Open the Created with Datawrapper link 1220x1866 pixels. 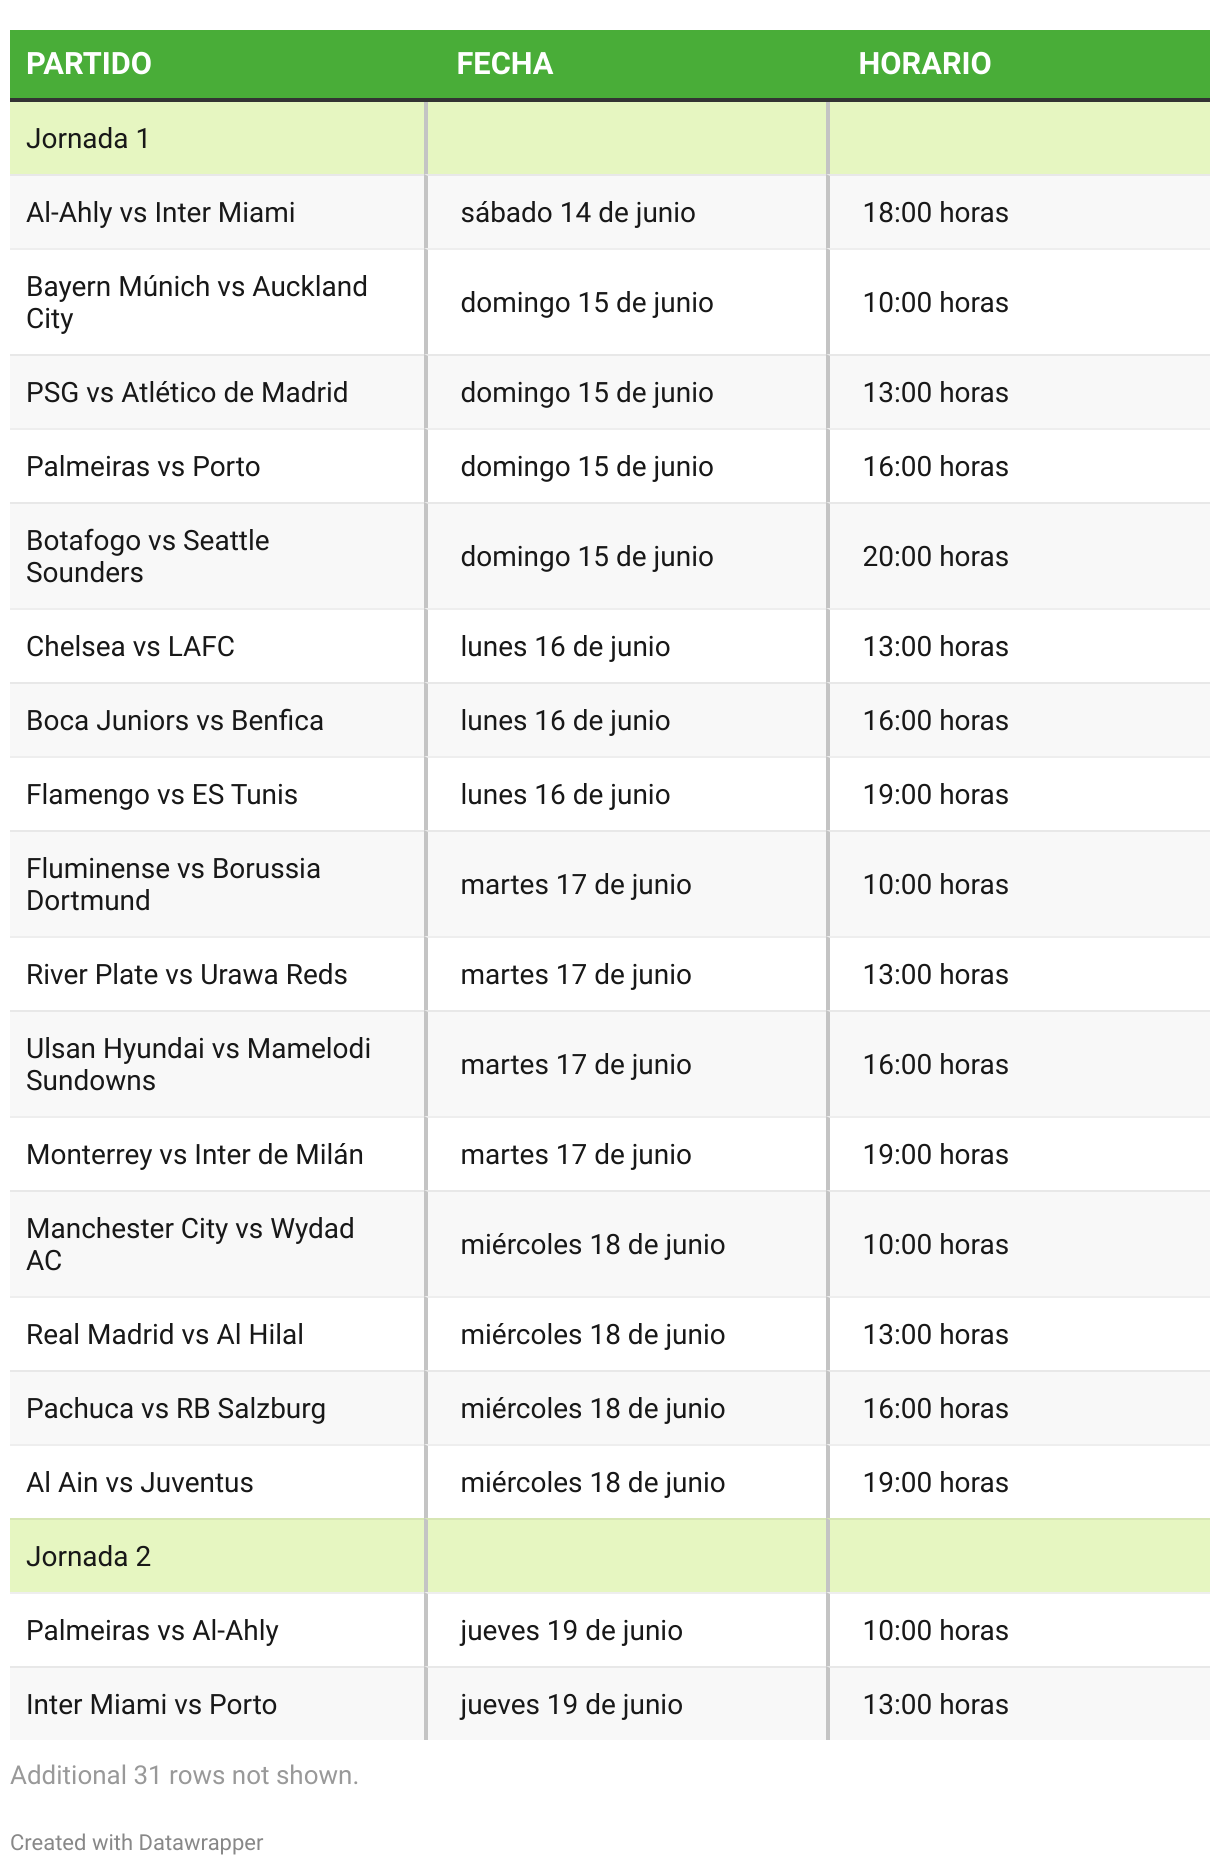coord(137,1842)
